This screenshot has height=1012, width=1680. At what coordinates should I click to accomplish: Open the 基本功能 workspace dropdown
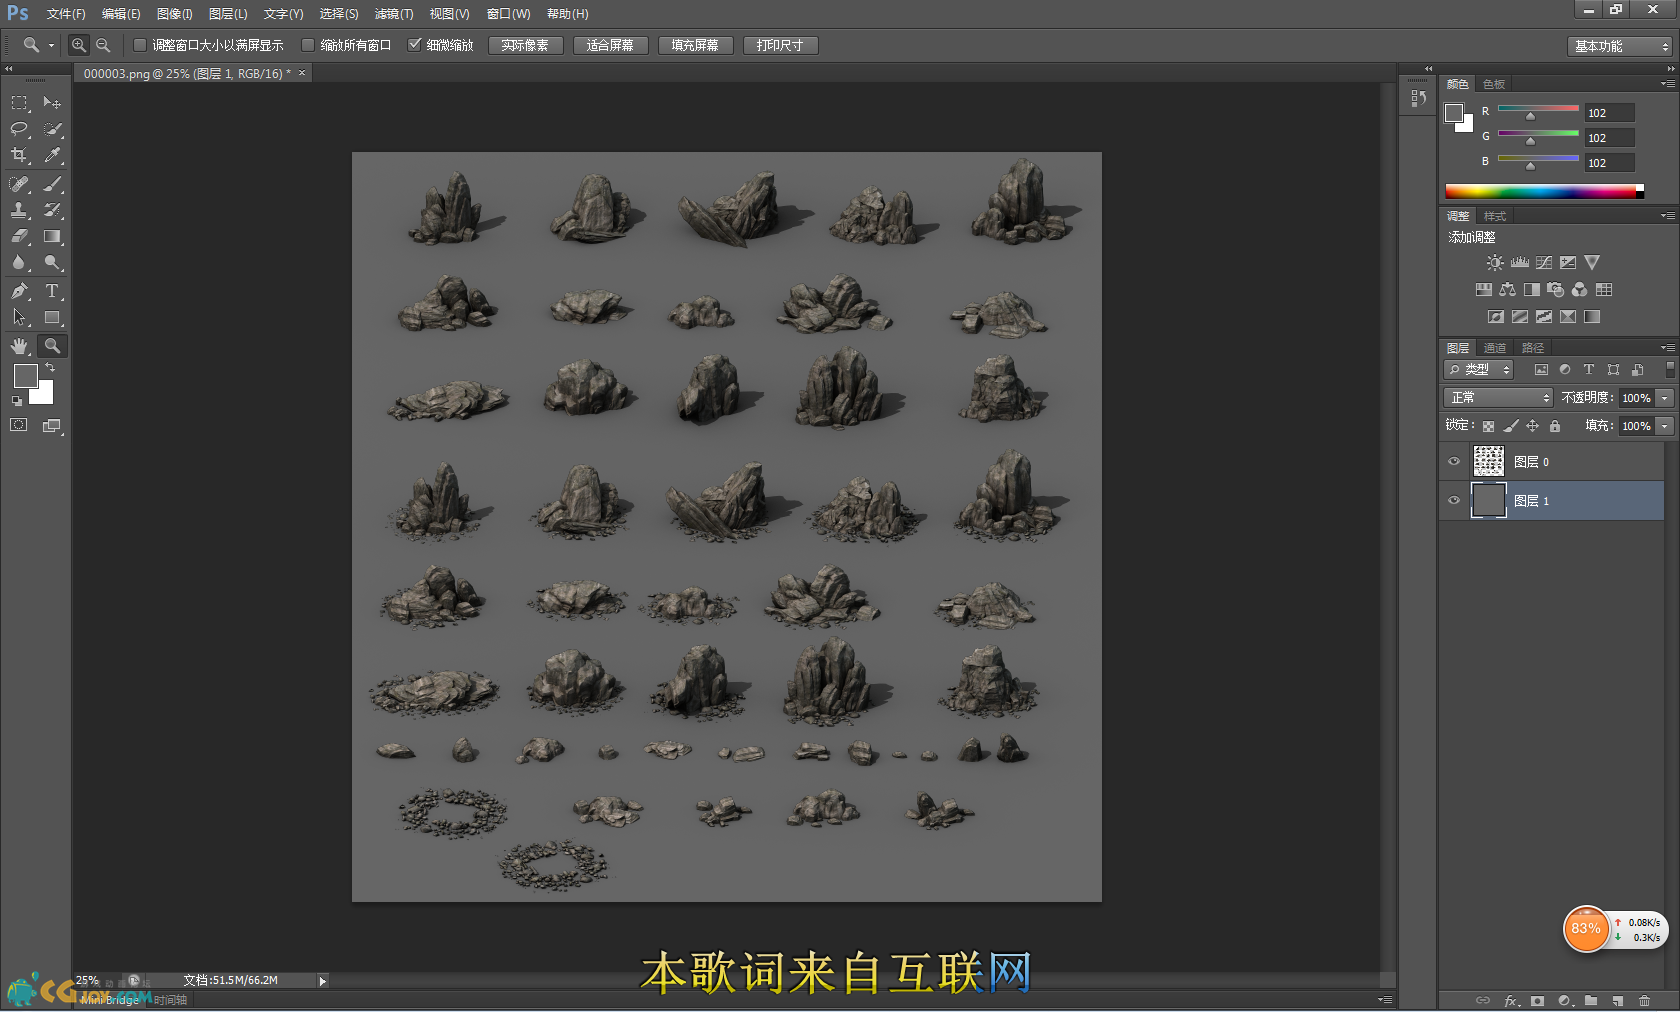click(x=1620, y=46)
